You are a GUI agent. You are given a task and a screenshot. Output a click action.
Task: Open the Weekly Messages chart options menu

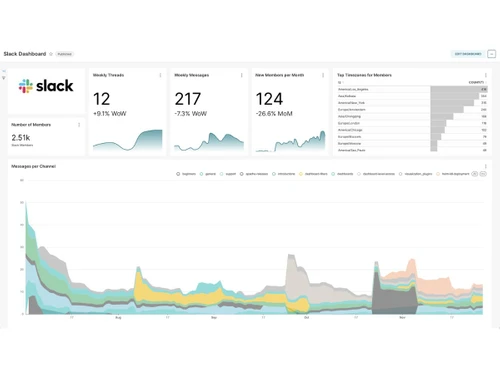tap(242, 75)
